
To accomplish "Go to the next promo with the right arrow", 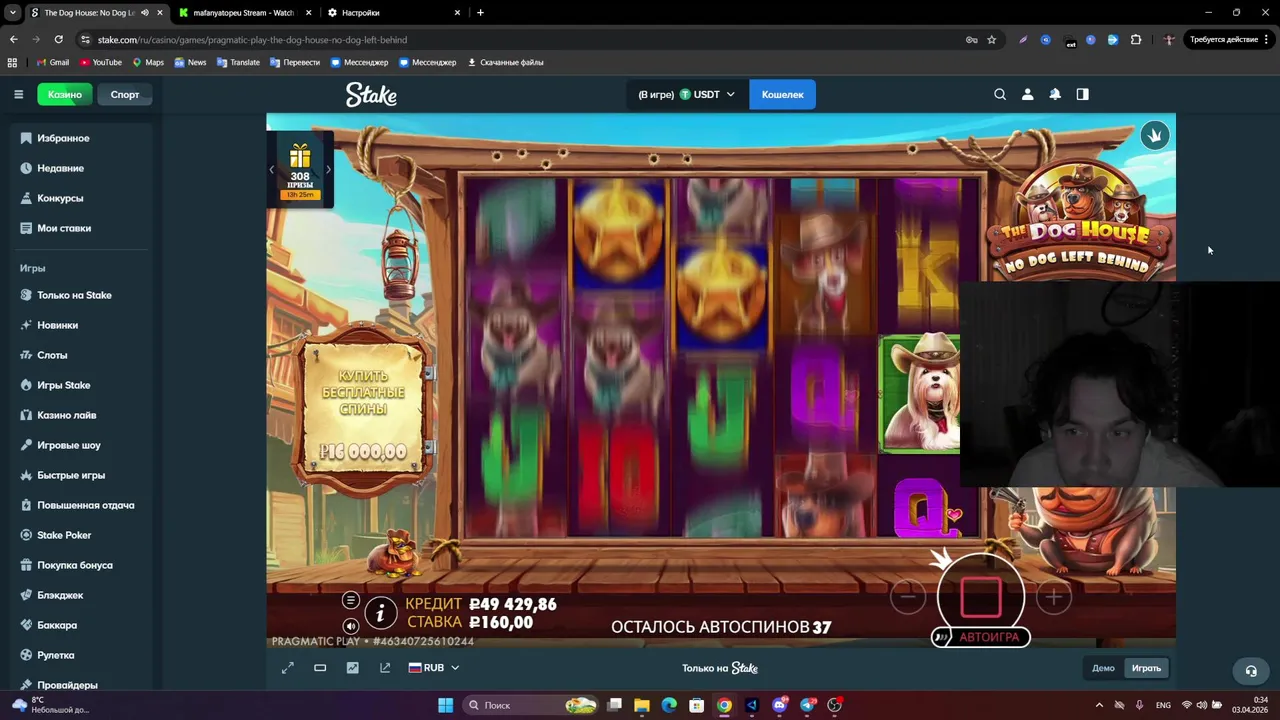I will 328,169.
